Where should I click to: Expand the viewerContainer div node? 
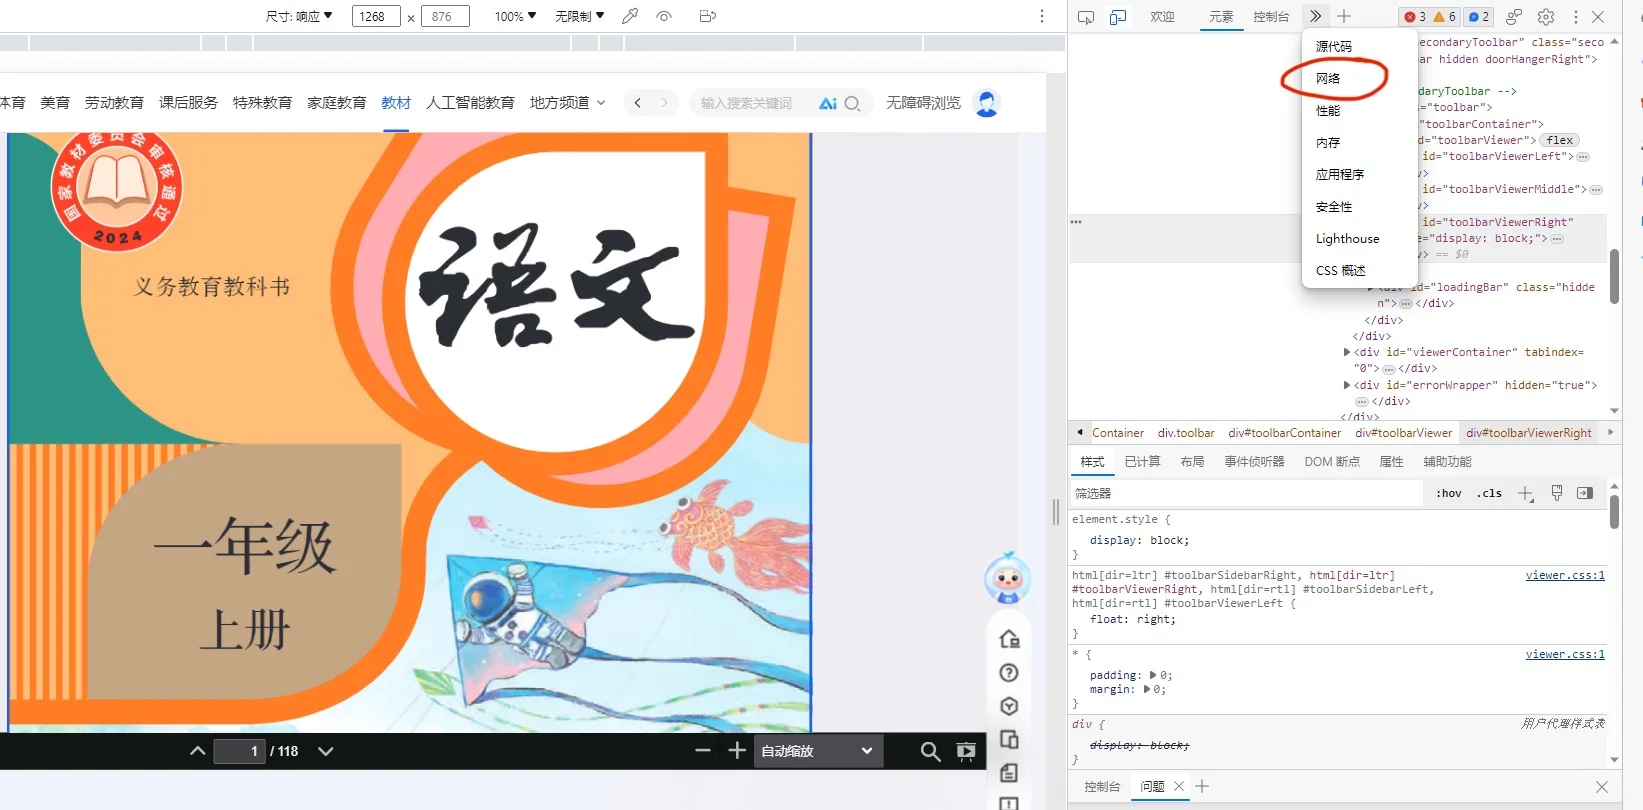pyautogui.click(x=1347, y=352)
